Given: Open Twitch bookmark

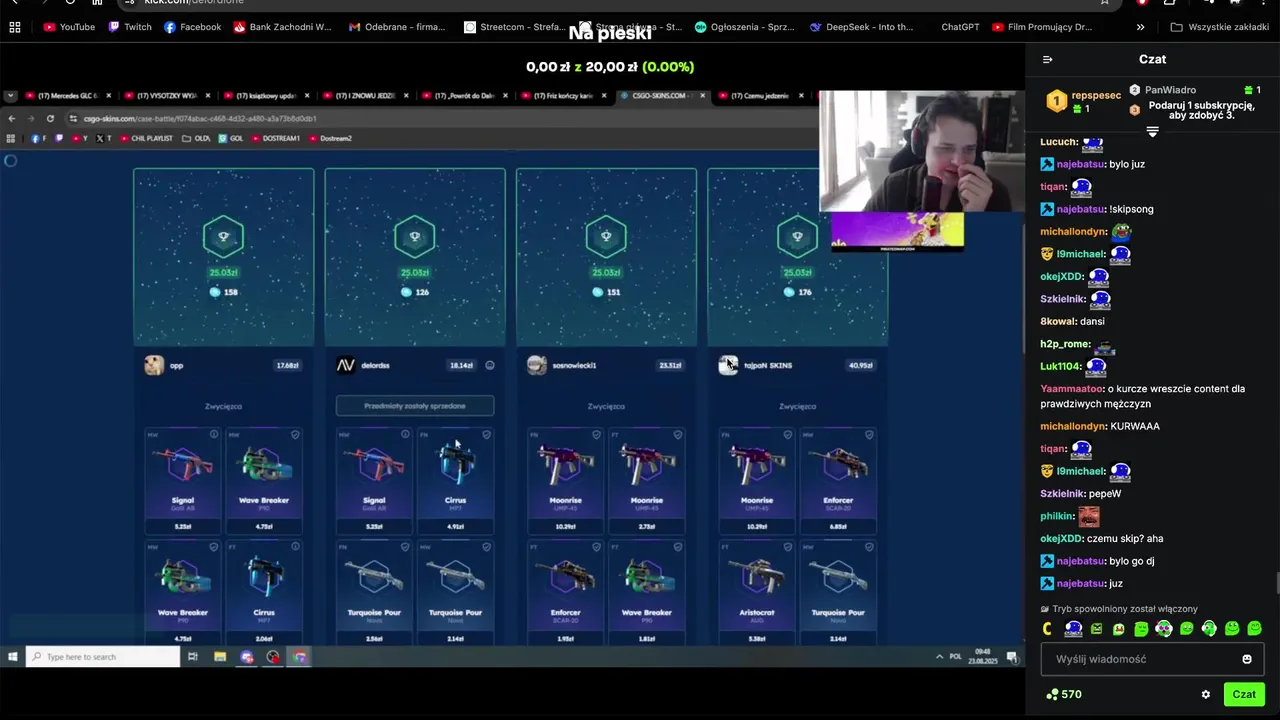Looking at the screenshot, I should [x=130, y=27].
